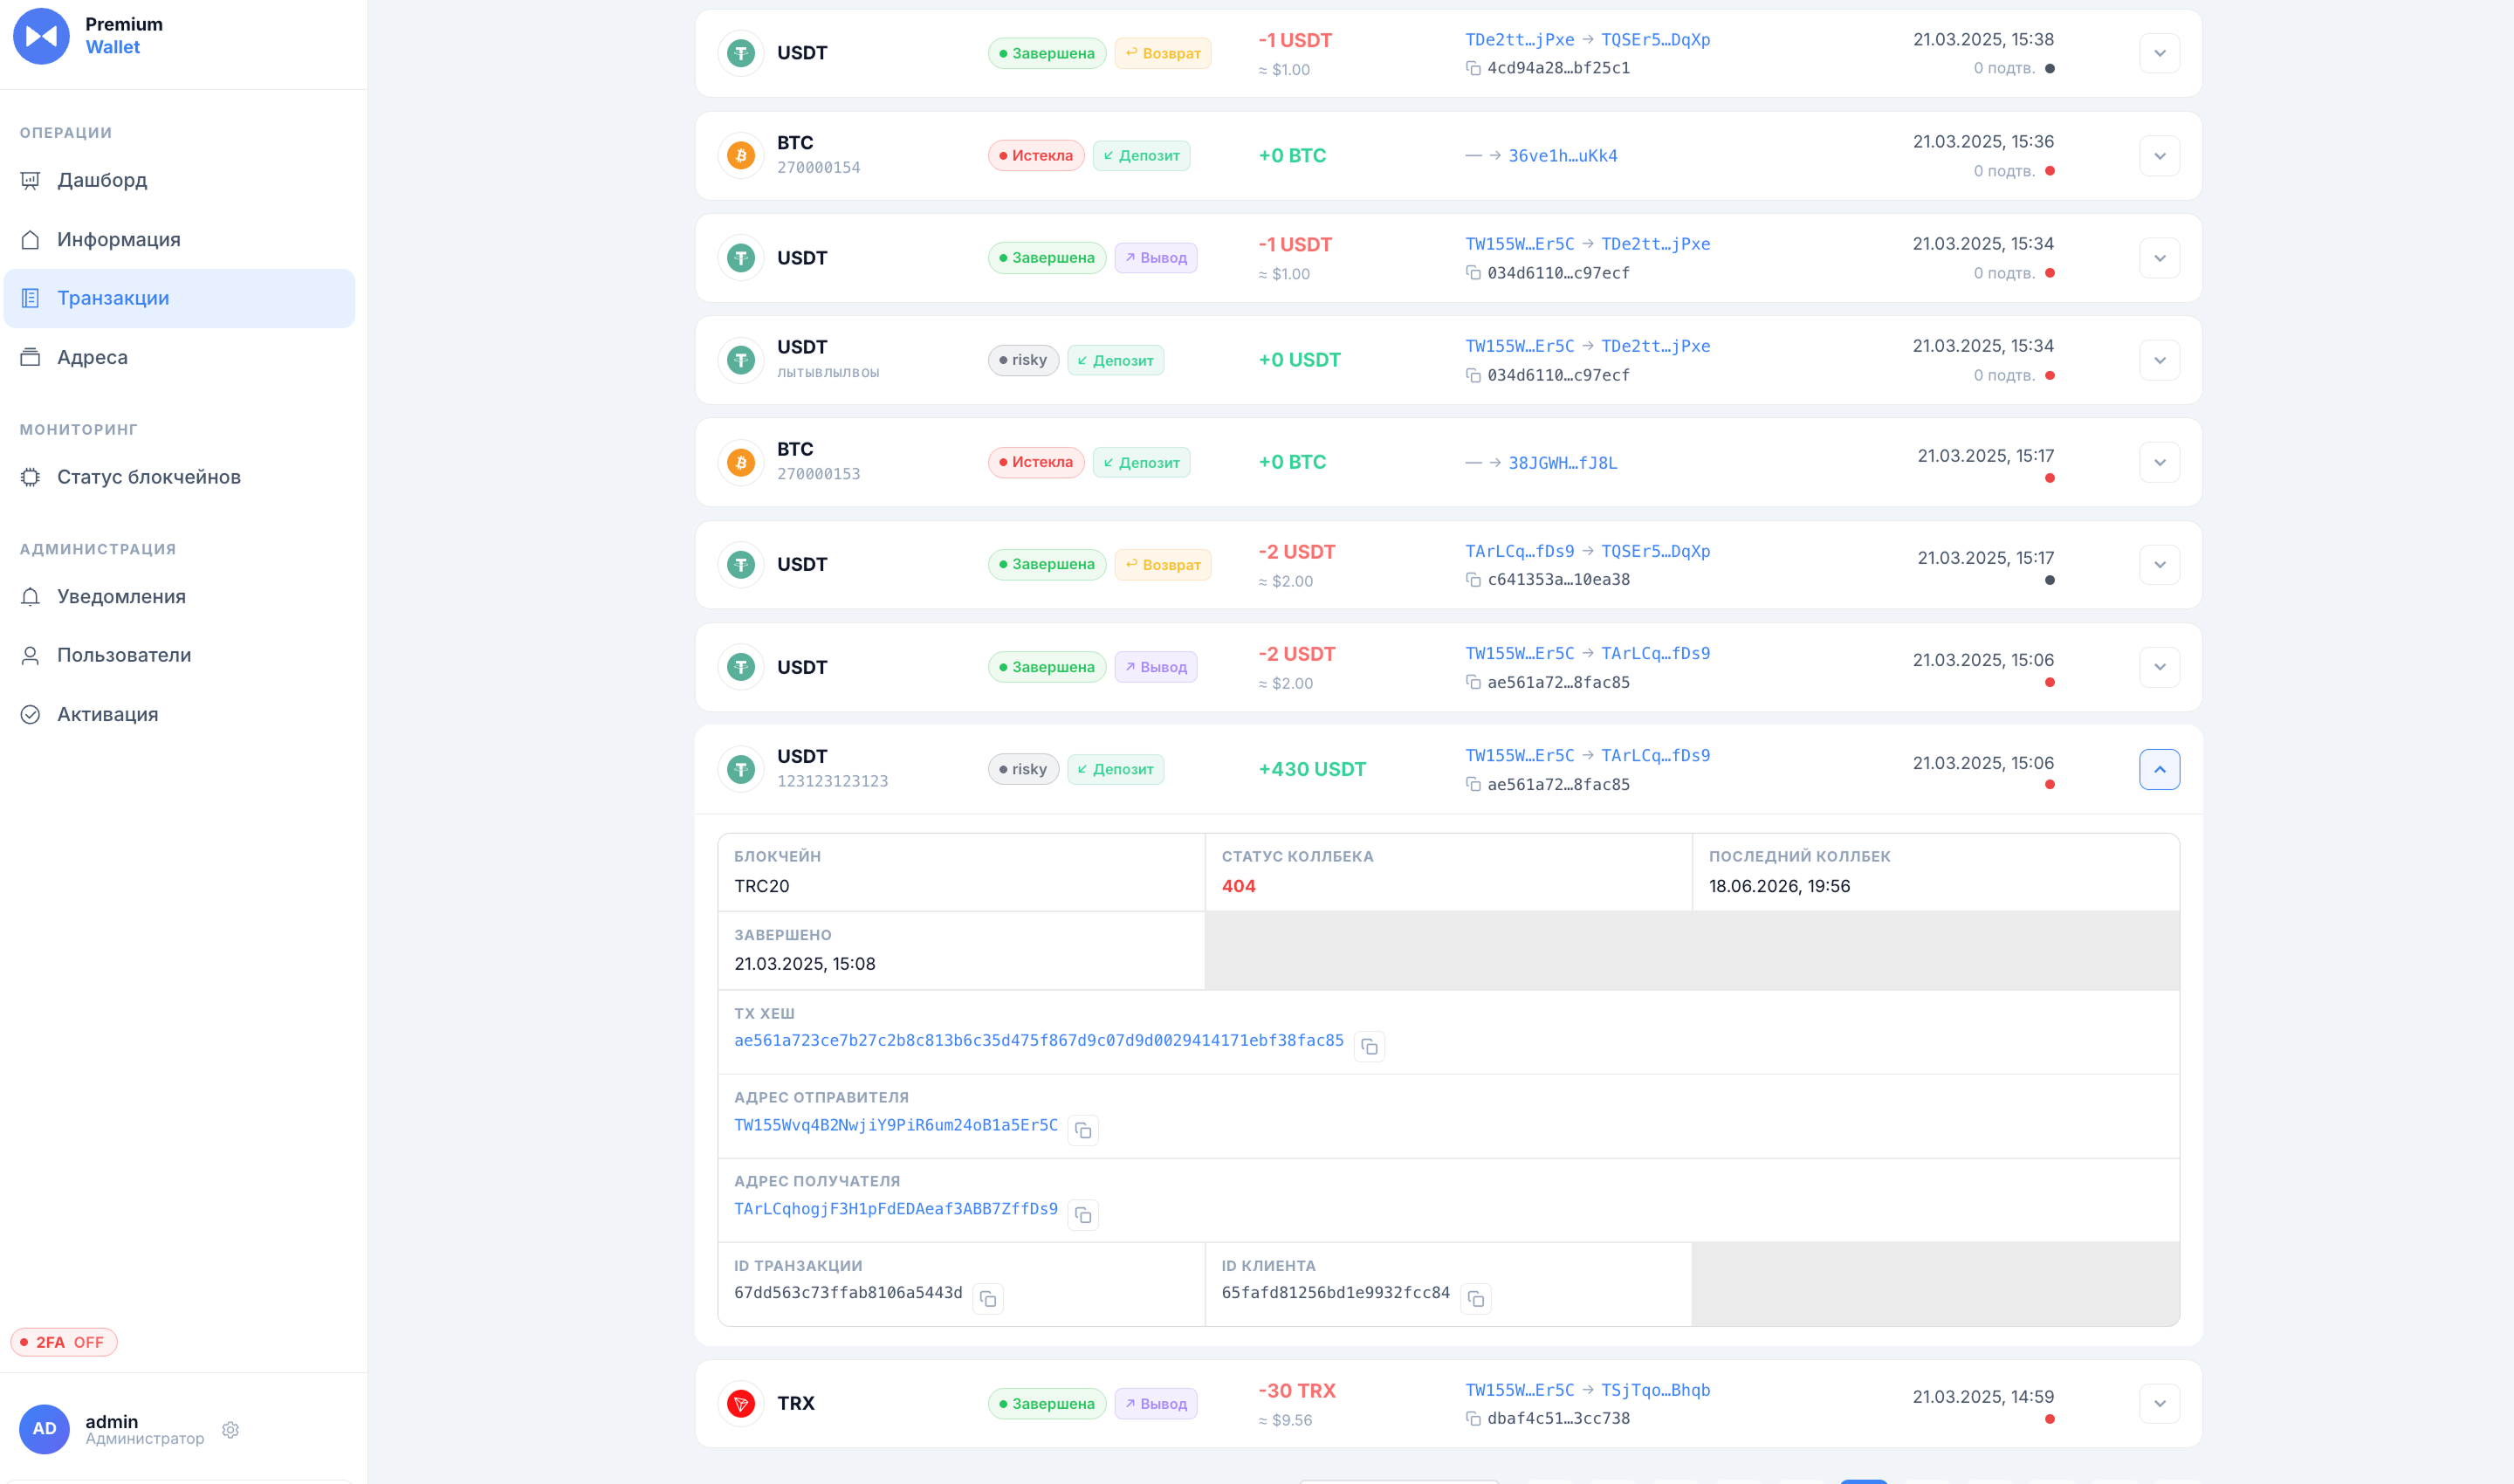This screenshot has width=2514, height=1484.
Task: Click the AD user avatar
Action: click(44, 1429)
